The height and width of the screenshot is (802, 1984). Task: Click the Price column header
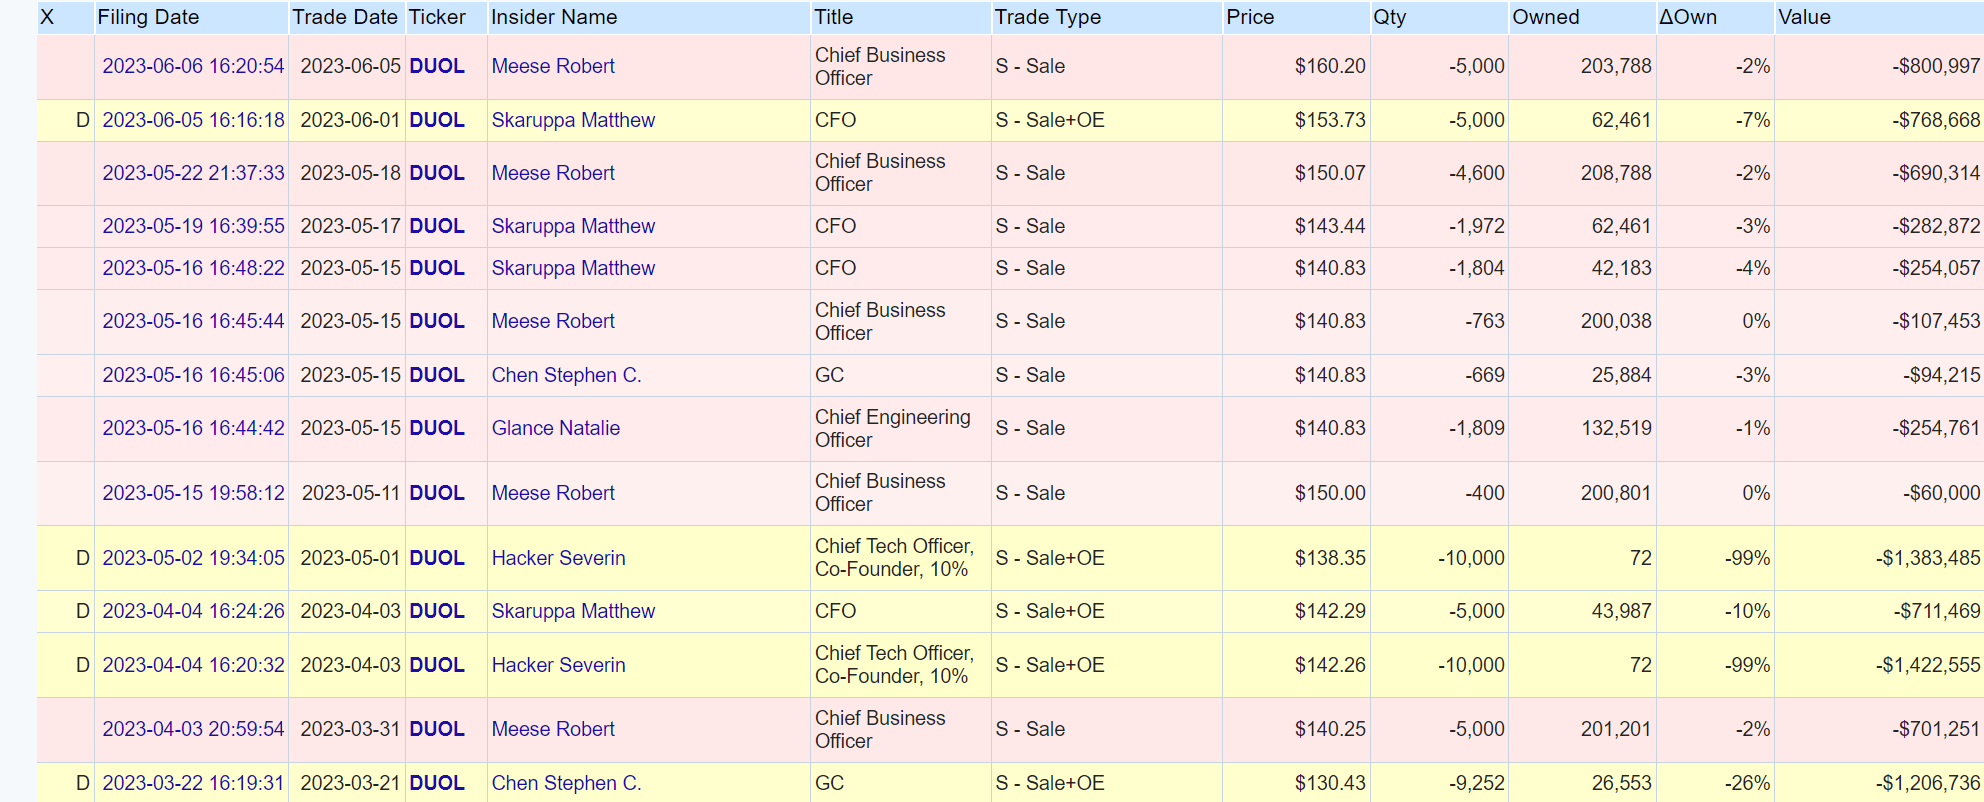point(1250,17)
